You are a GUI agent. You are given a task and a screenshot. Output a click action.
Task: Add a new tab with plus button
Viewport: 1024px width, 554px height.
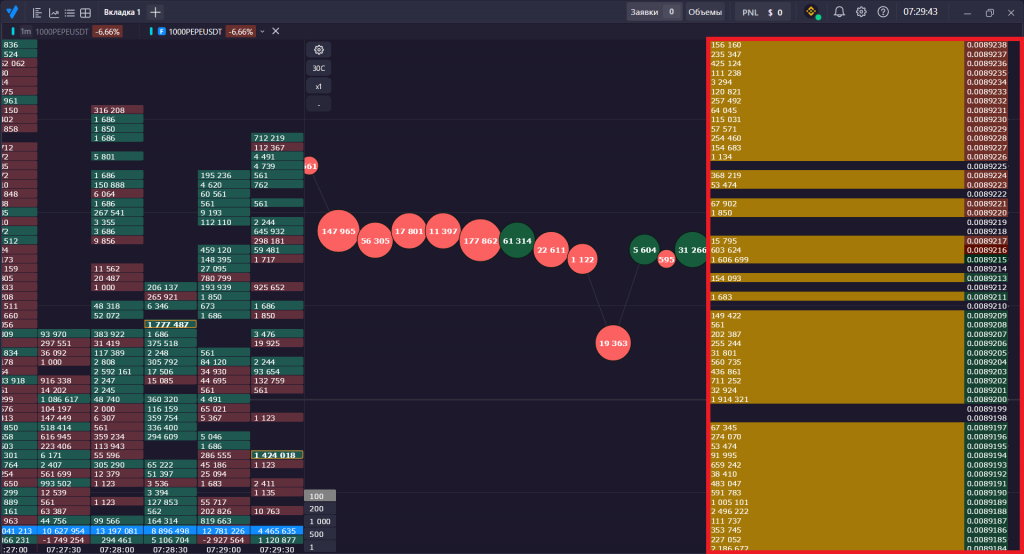155,12
